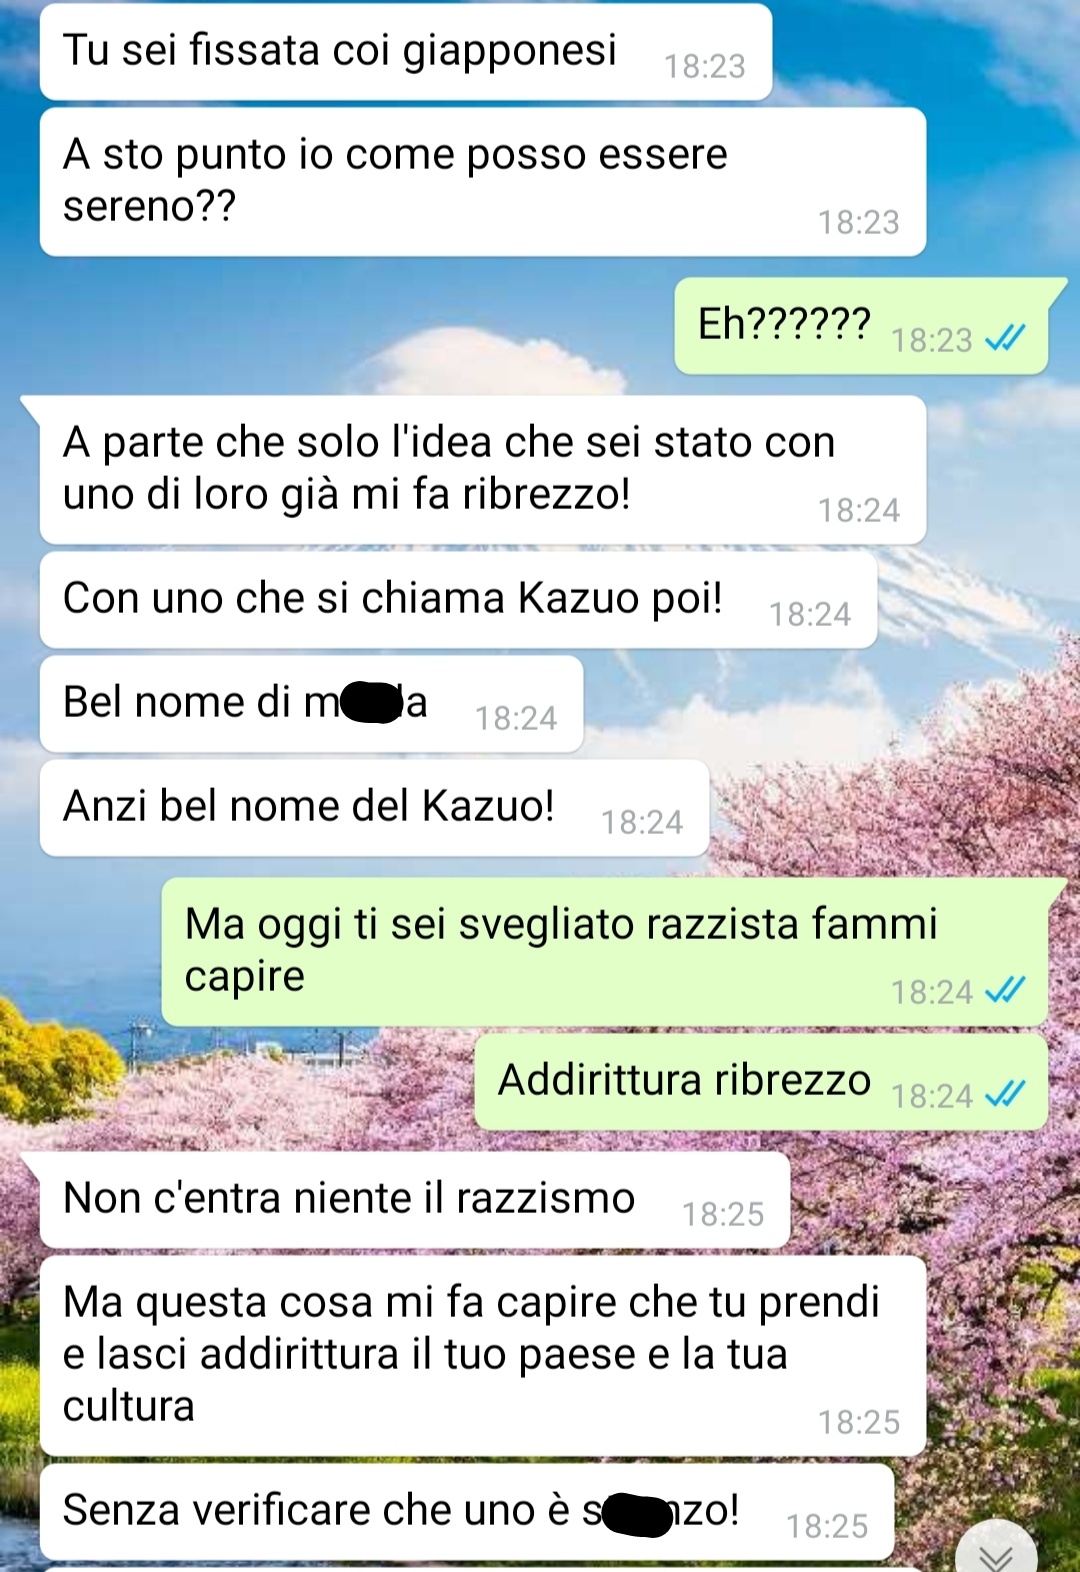The width and height of the screenshot is (1080, 1572).
Task: Tap the 'Eh??????' sent message bubble
Action: (861, 326)
